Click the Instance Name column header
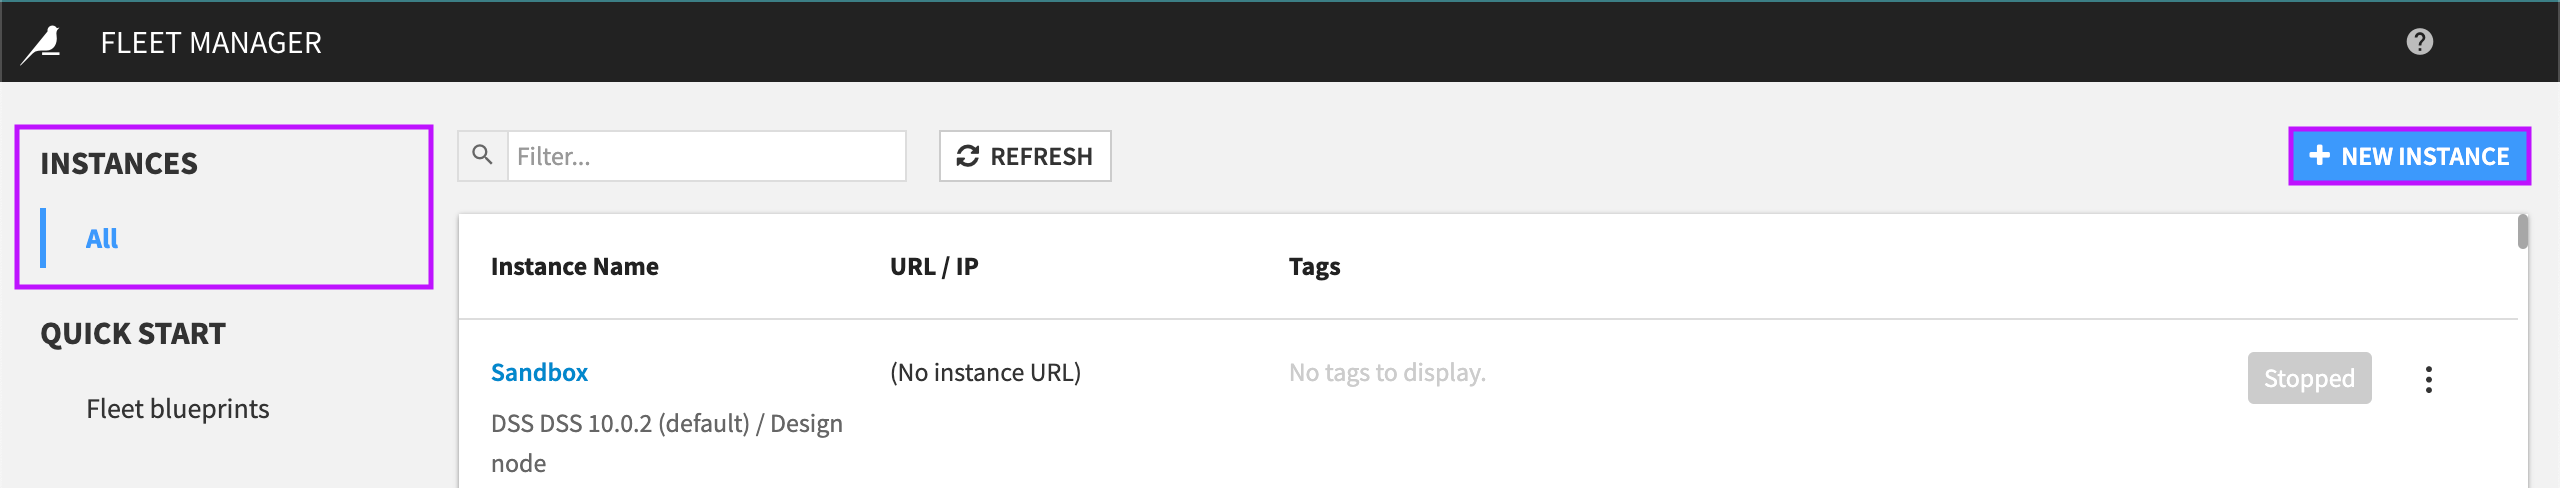The width and height of the screenshot is (2560, 488). pos(574,267)
